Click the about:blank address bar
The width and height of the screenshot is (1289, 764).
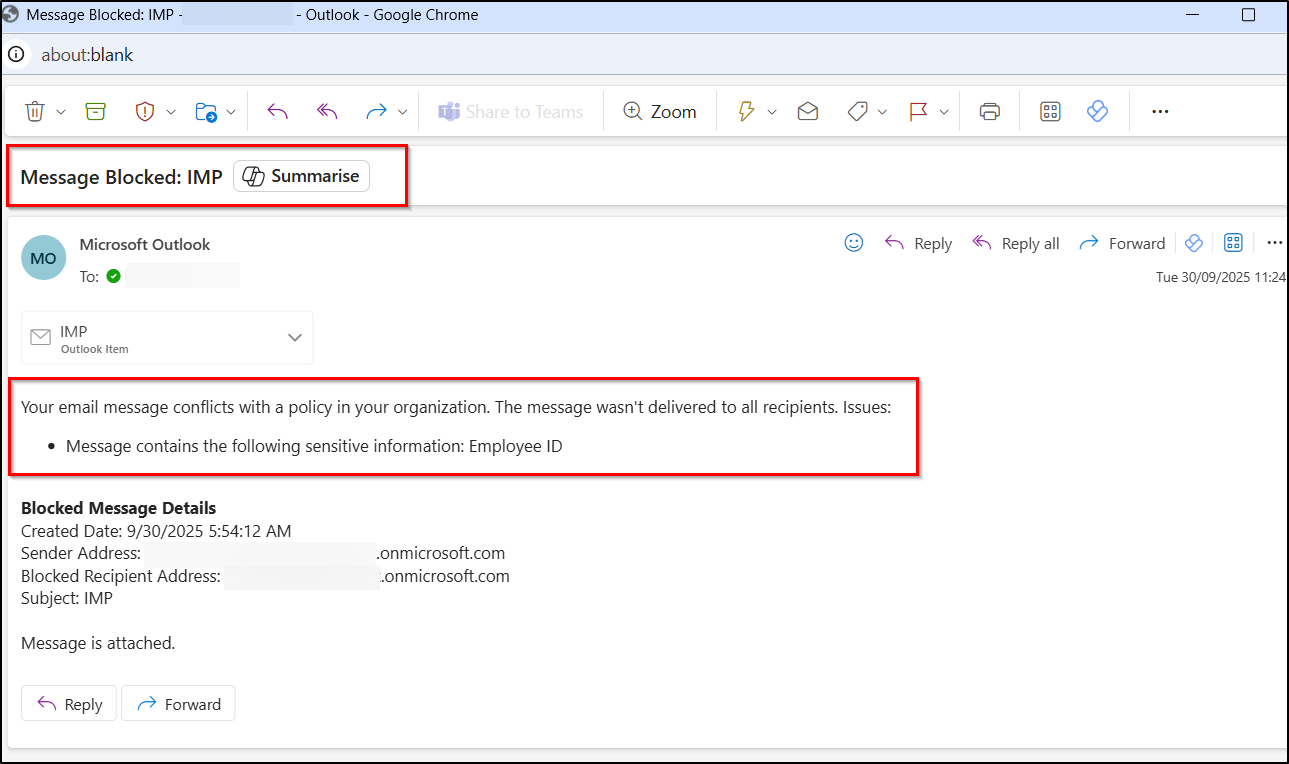pyautogui.click(x=87, y=55)
